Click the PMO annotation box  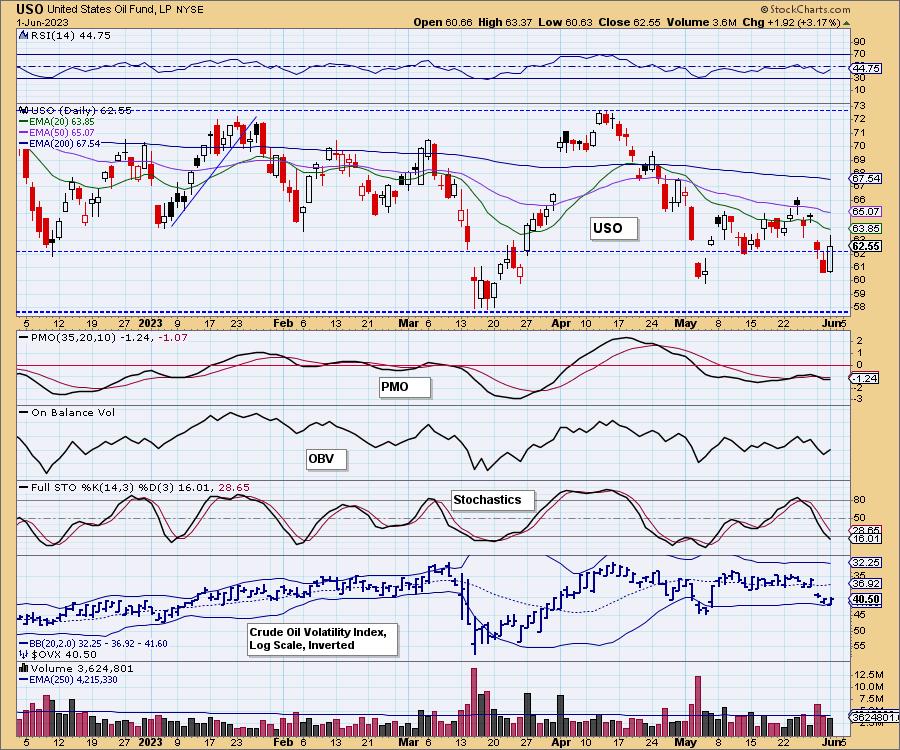tap(404, 387)
